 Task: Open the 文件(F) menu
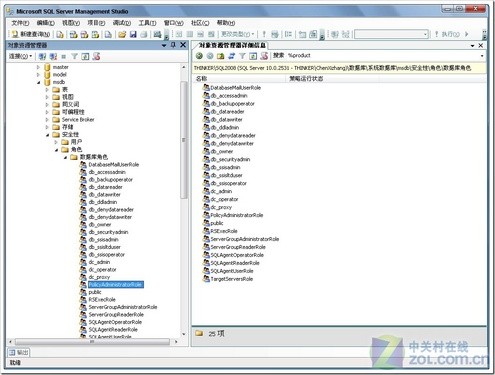(20, 23)
